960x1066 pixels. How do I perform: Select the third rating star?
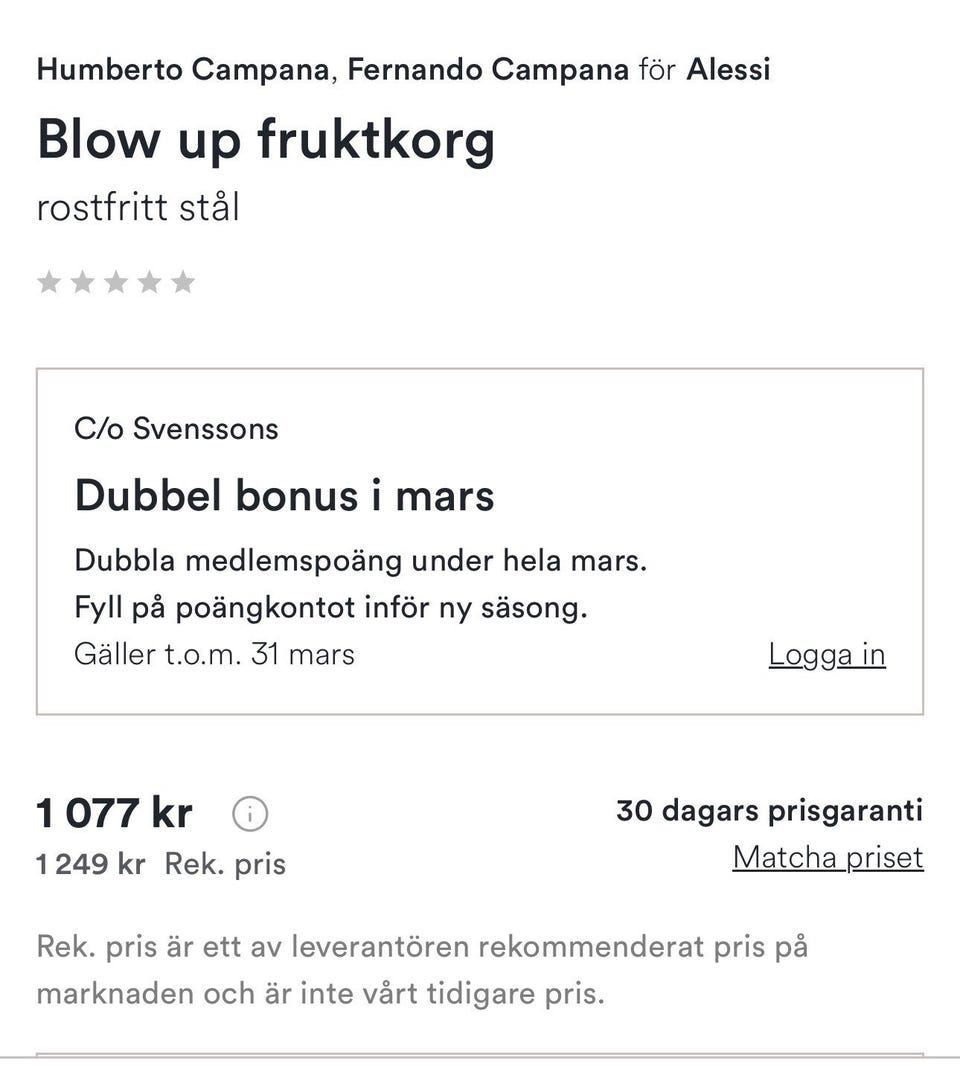(x=116, y=283)
